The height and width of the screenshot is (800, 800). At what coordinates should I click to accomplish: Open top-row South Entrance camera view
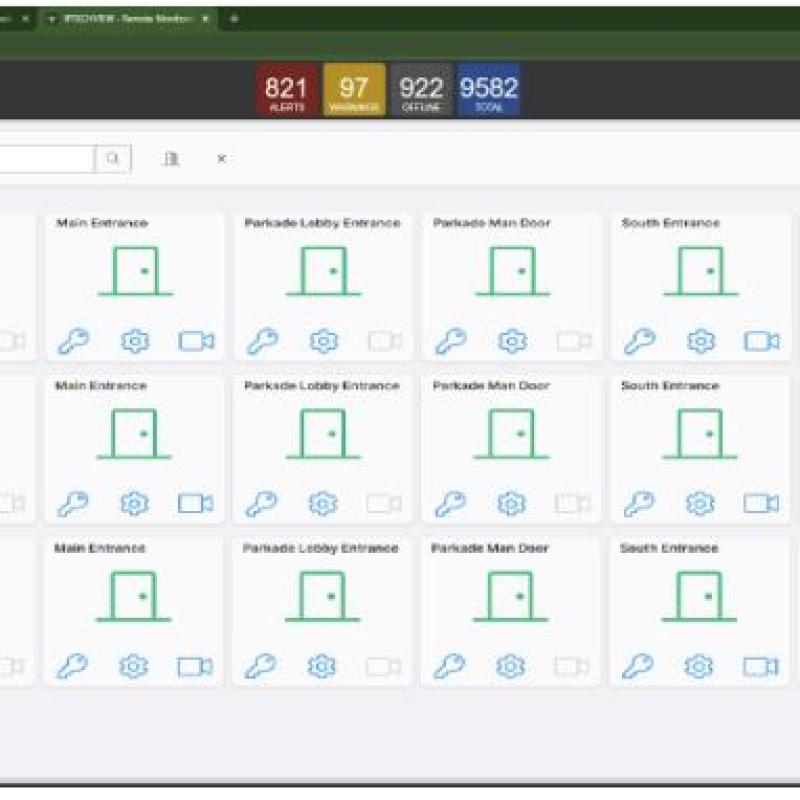click(762, 341)
